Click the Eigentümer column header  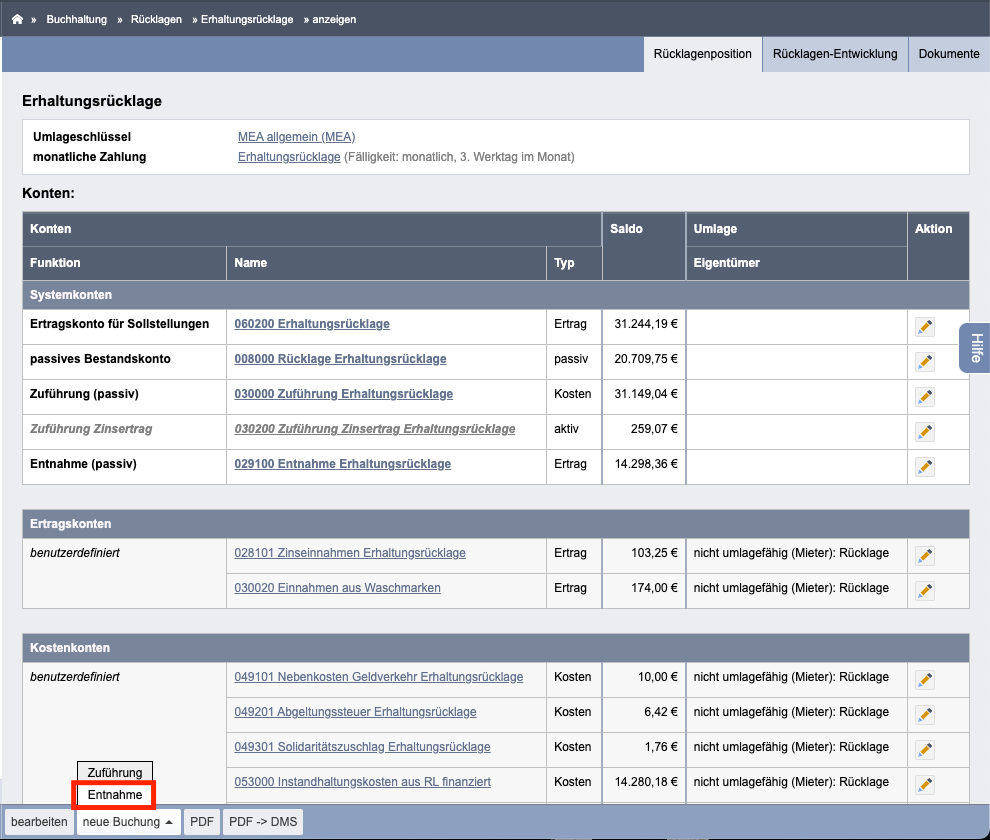click(x=796, y=263)
